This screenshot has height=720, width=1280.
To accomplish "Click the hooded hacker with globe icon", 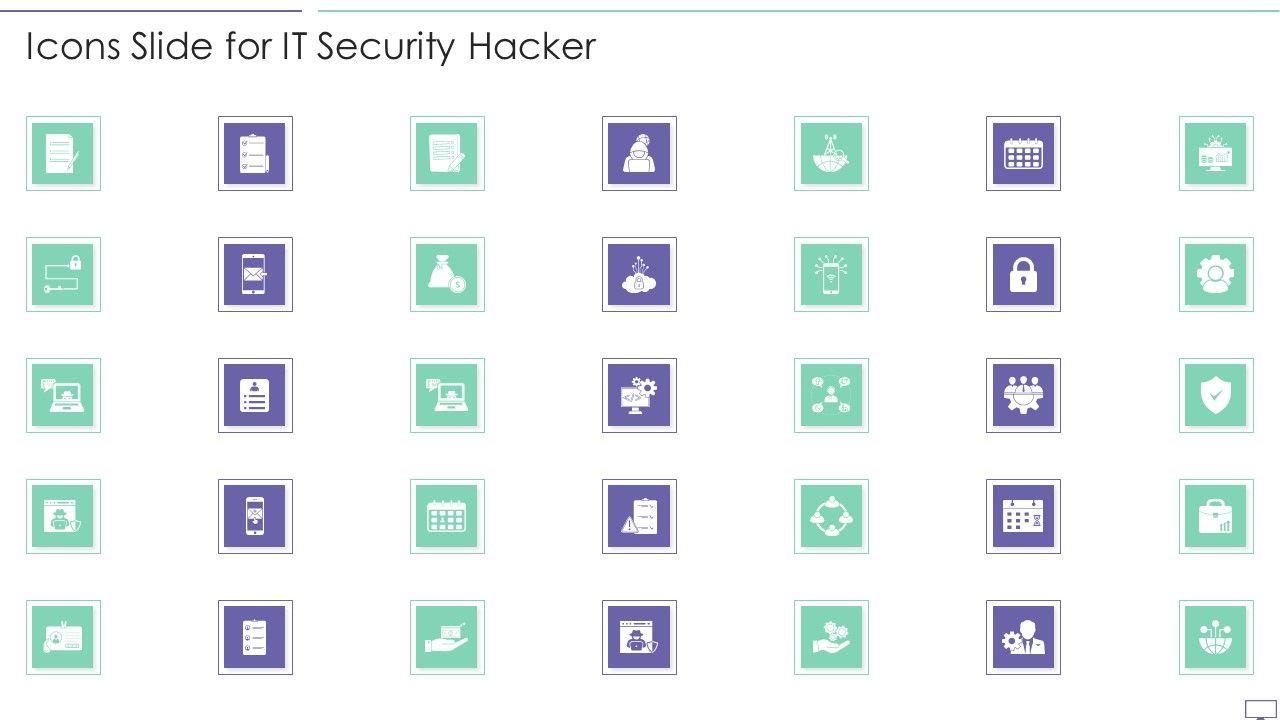I will pos(639,153).
